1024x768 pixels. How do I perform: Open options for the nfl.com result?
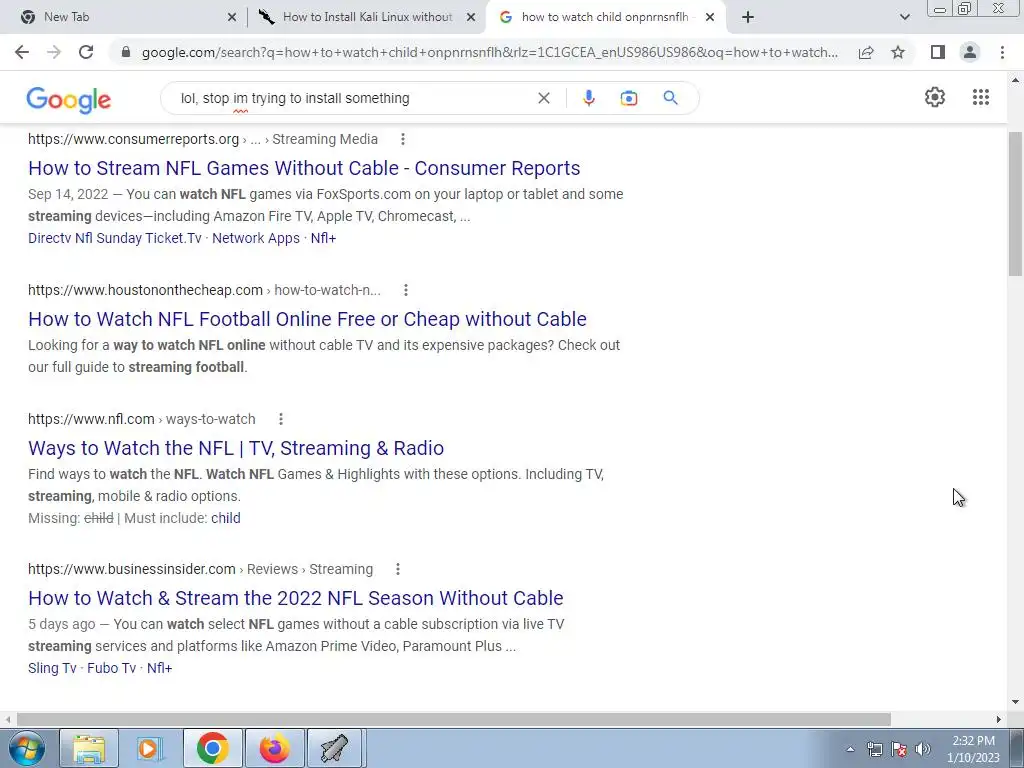coord(281,419)
